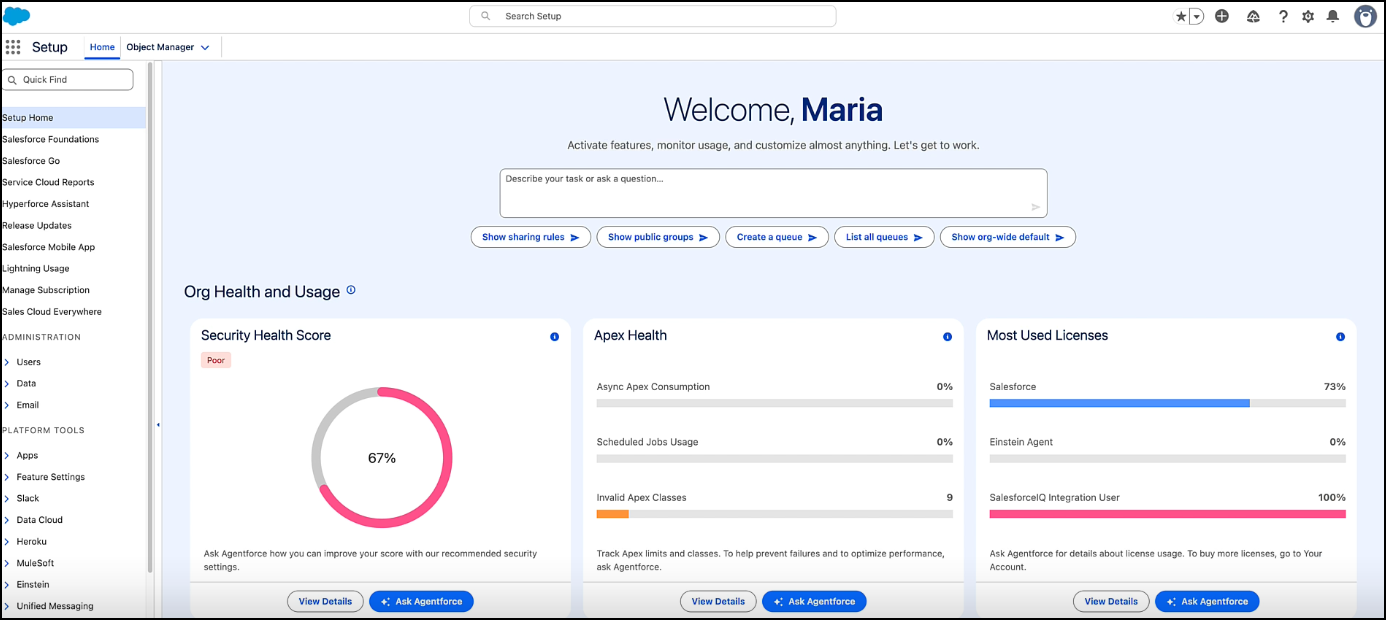
Task: Select the Home tab
Action: point(102,47)
